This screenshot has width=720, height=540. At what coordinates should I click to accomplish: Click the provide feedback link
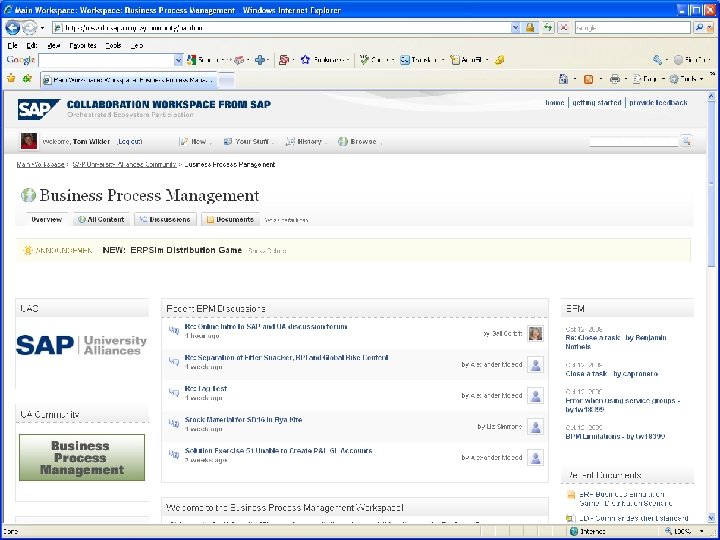(x=658, y=102)
